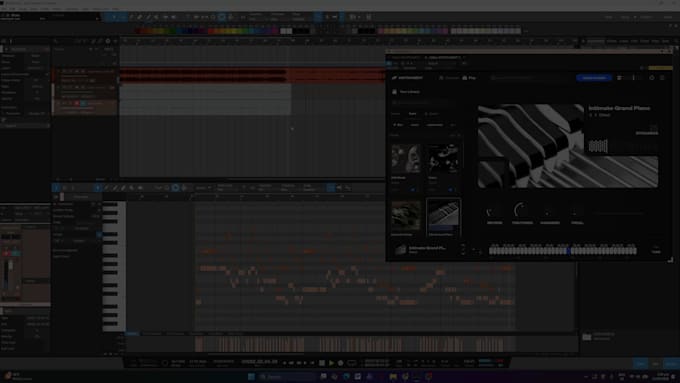Select the bottom-left preset thumbnail in the plugin browser
The width and height of the screenshot is (680, 383).
pos(405,216)
